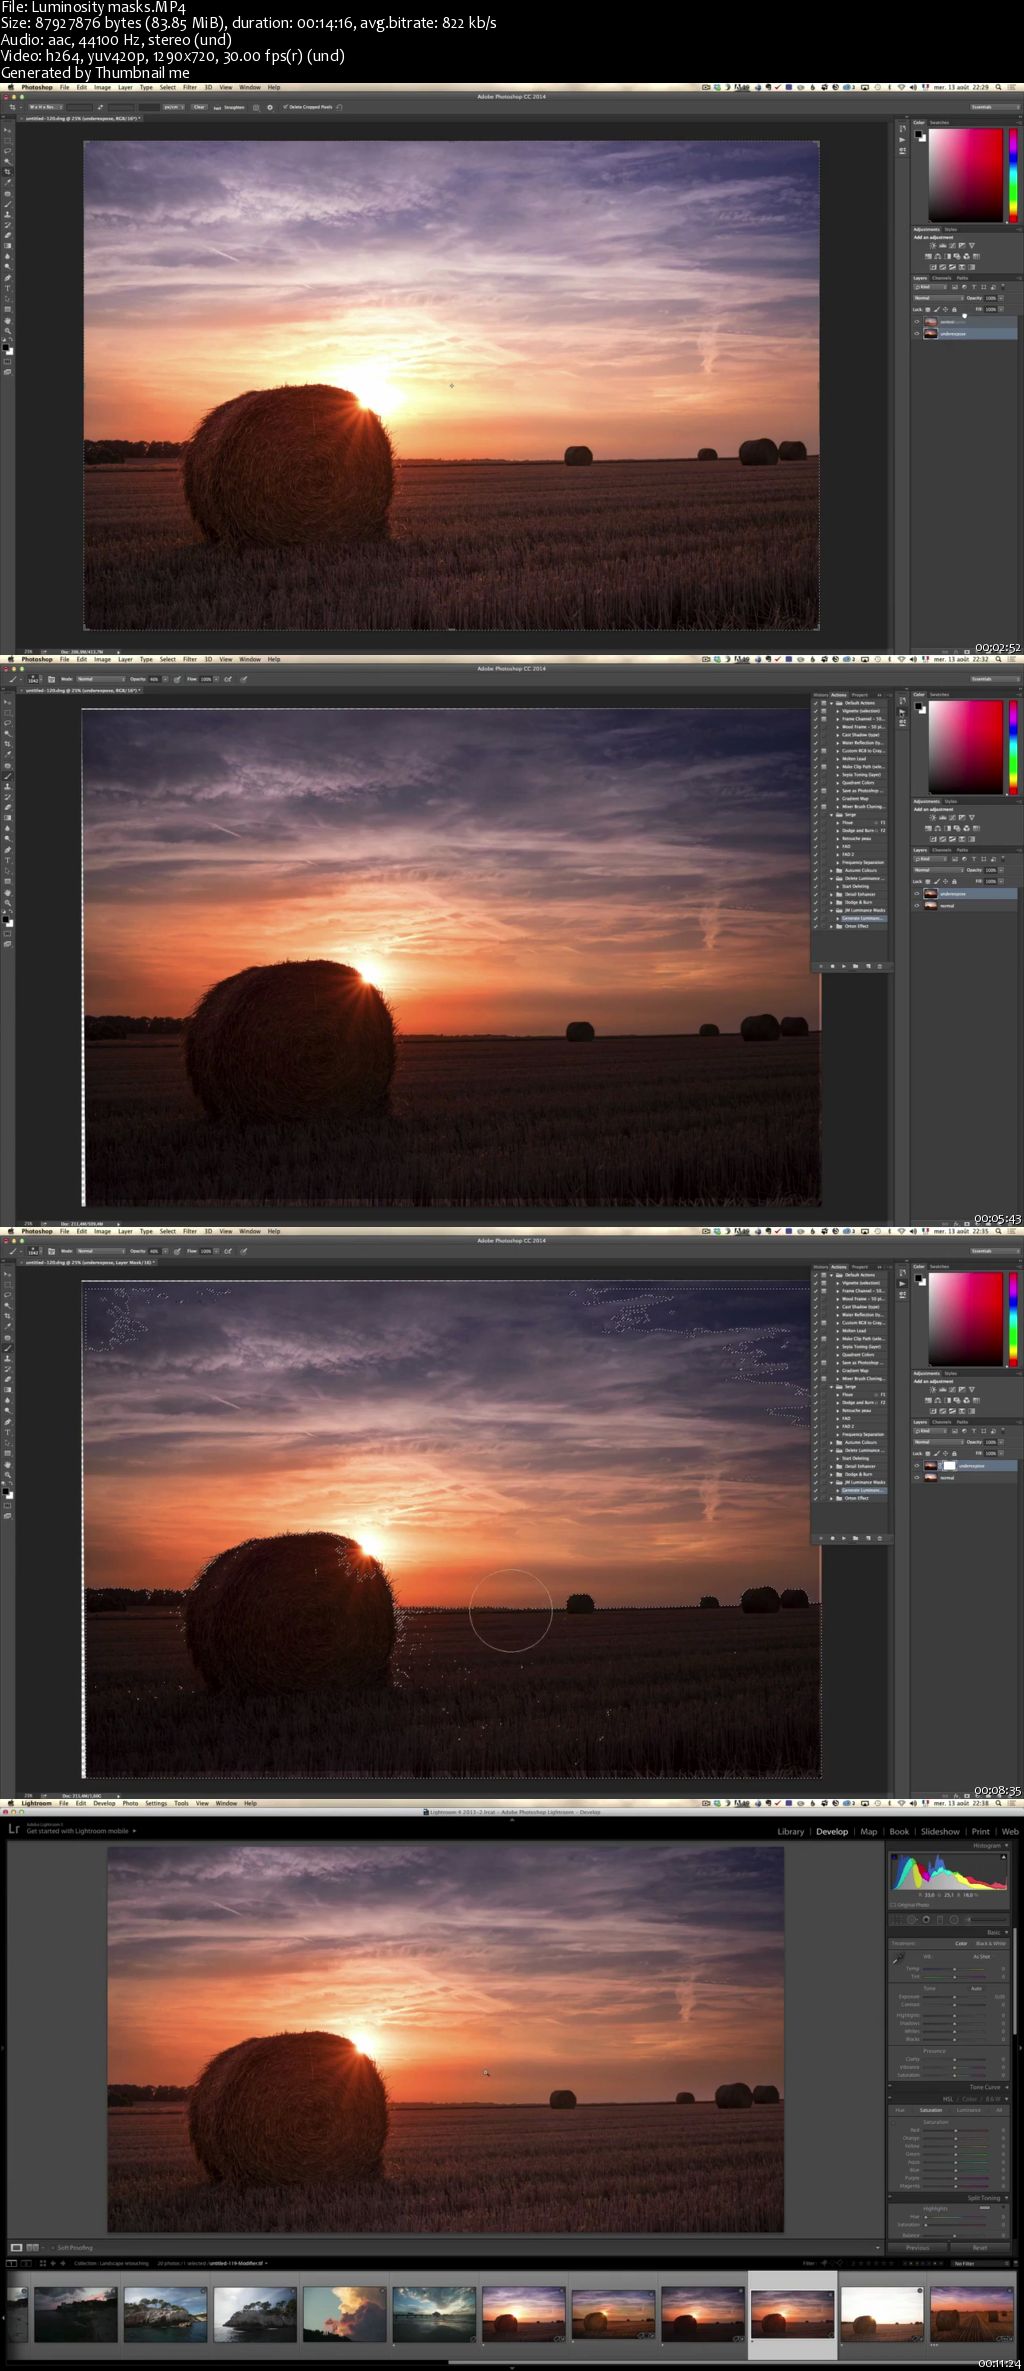The image size is (1024, 2371).
Task: Click Straighten button in first frame options bar
Action: (233, 107)
